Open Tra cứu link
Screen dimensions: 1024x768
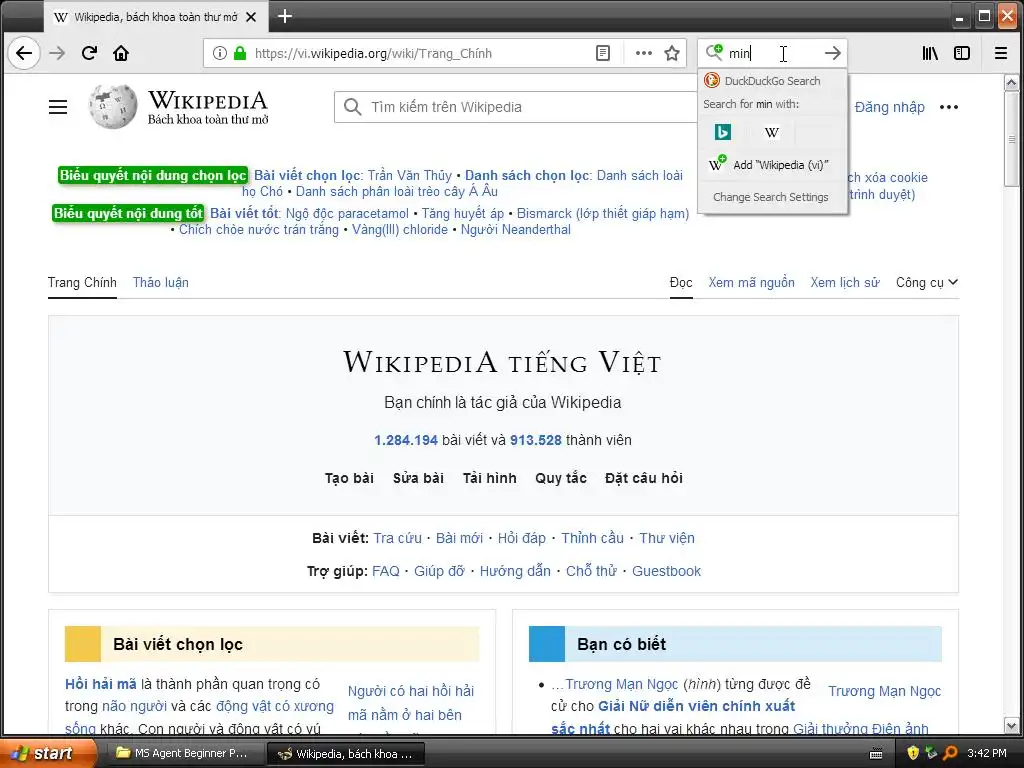click(x=397, y=538)
